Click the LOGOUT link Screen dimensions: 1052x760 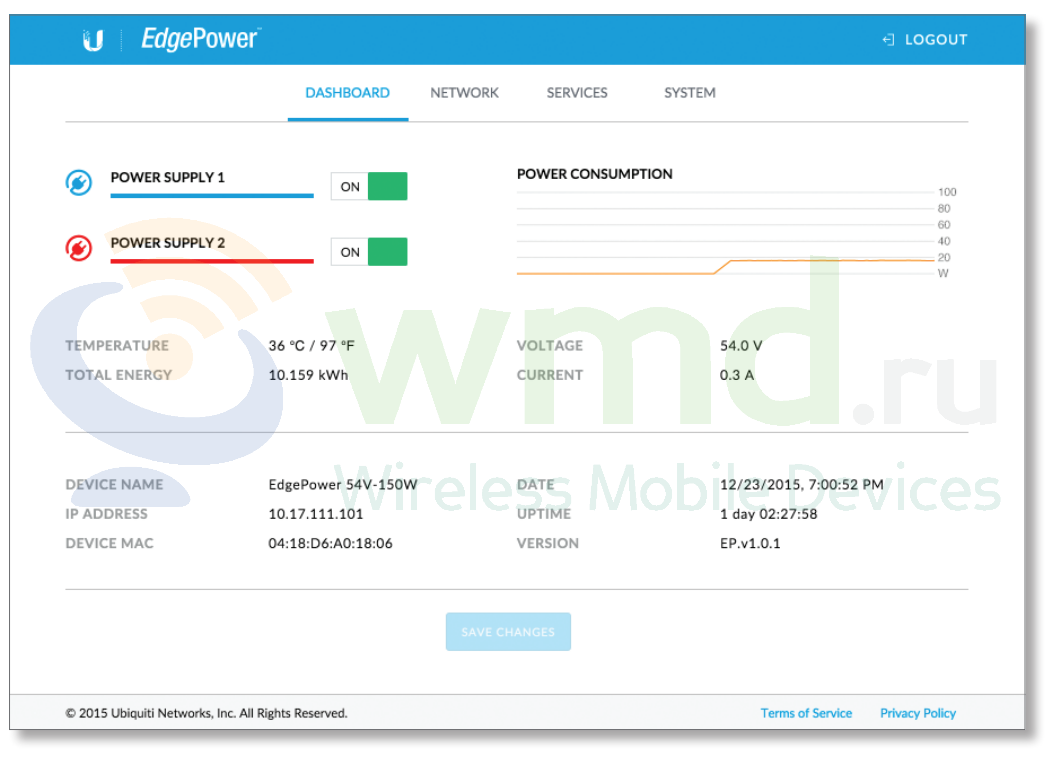[x=936, y=40]
